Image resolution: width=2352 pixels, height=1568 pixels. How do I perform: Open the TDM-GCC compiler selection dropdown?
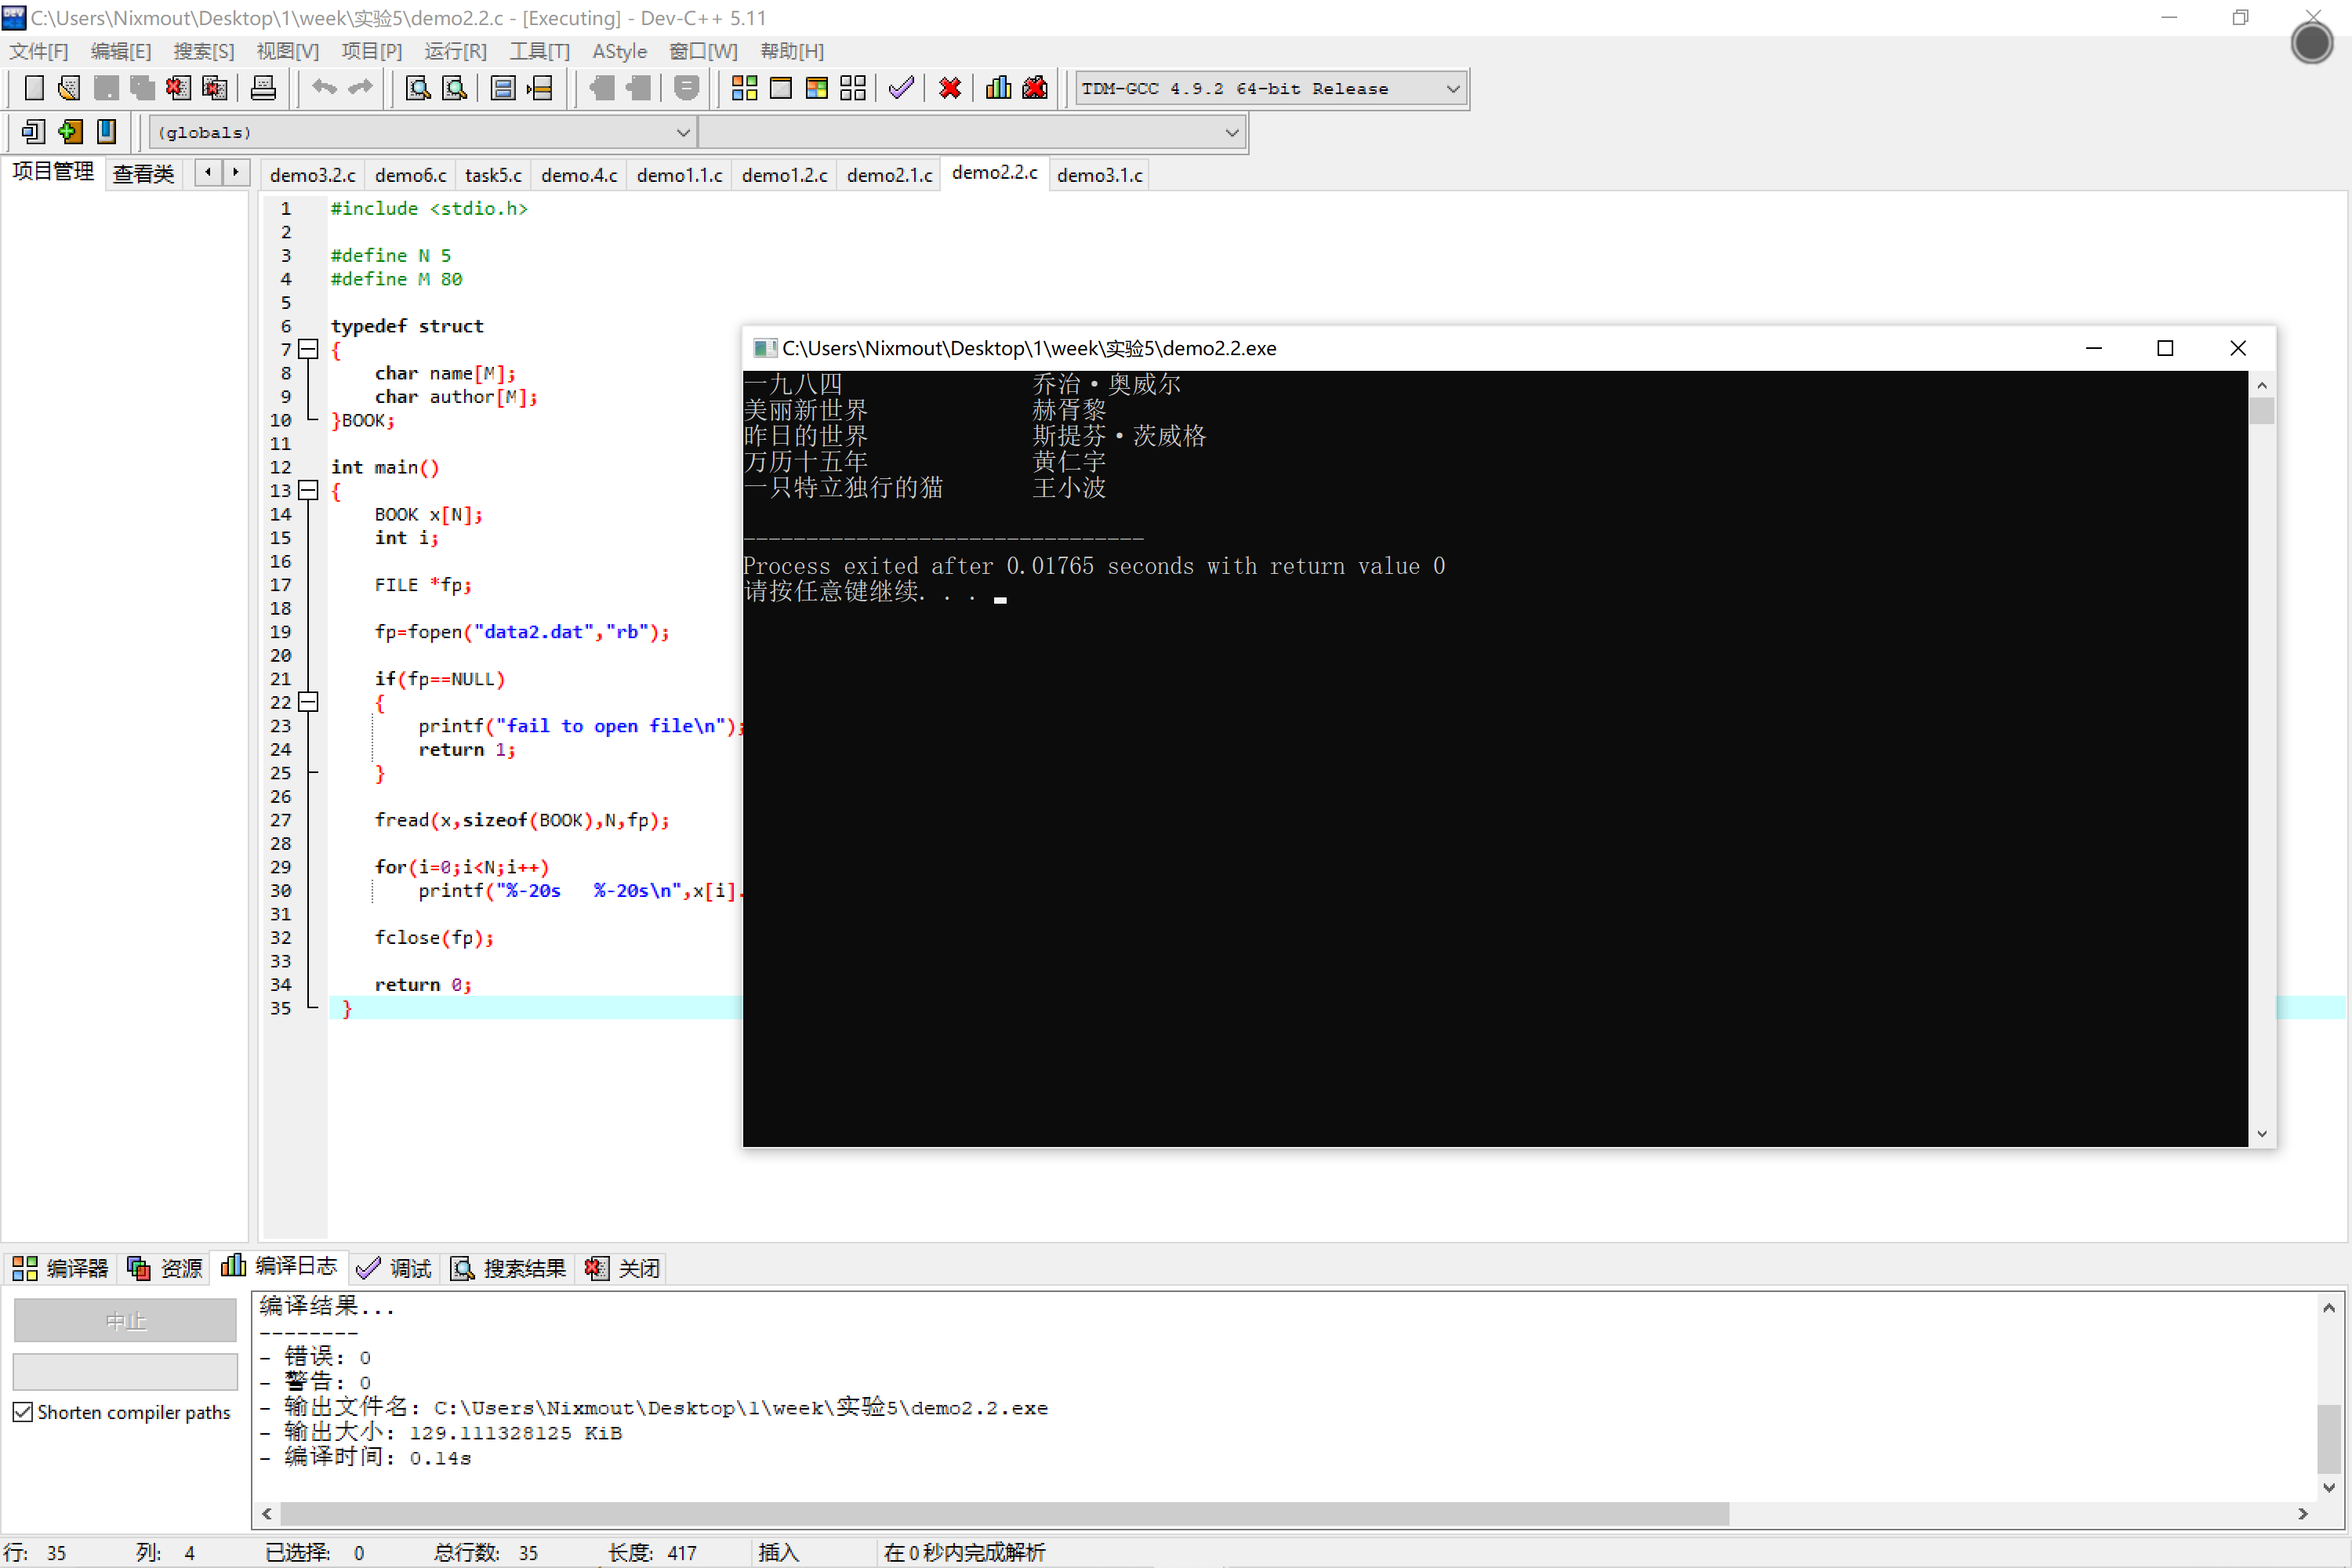pos(1453,89)
